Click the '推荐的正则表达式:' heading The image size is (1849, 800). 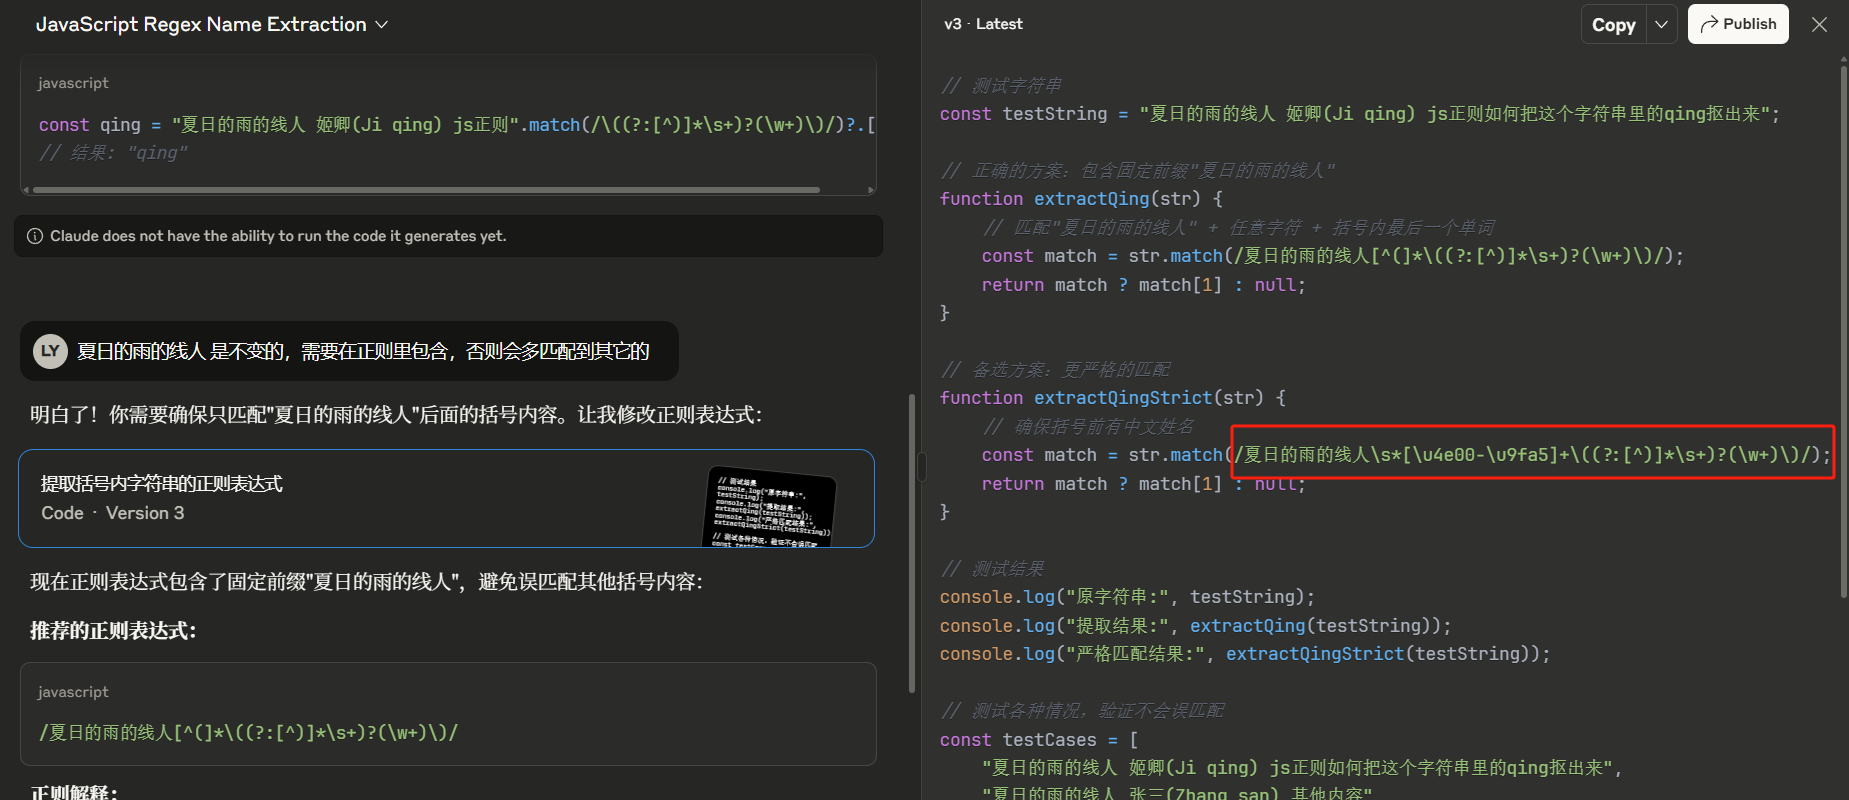113,631
